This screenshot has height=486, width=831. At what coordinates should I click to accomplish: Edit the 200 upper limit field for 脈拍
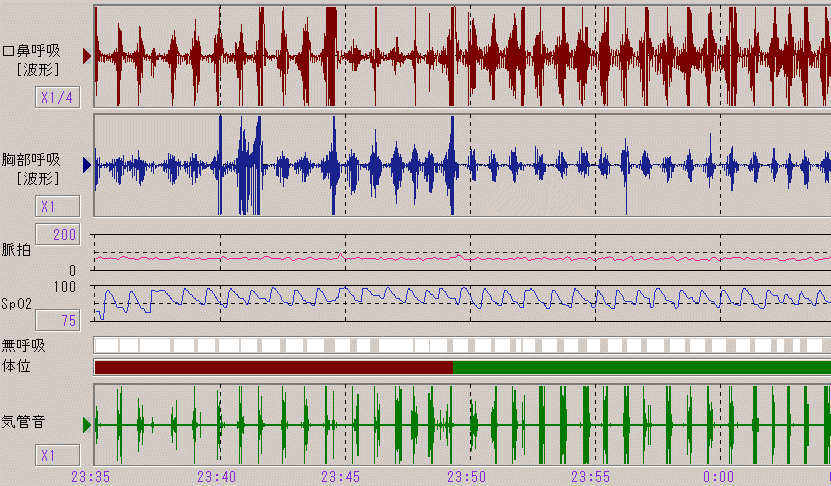58,234
